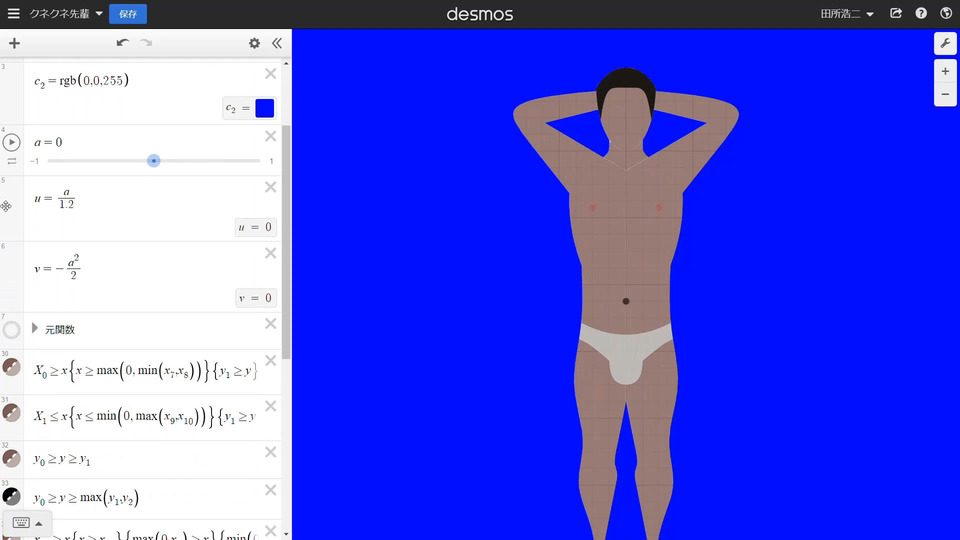Click the u = 0 value readout

[x=255, y=227]
